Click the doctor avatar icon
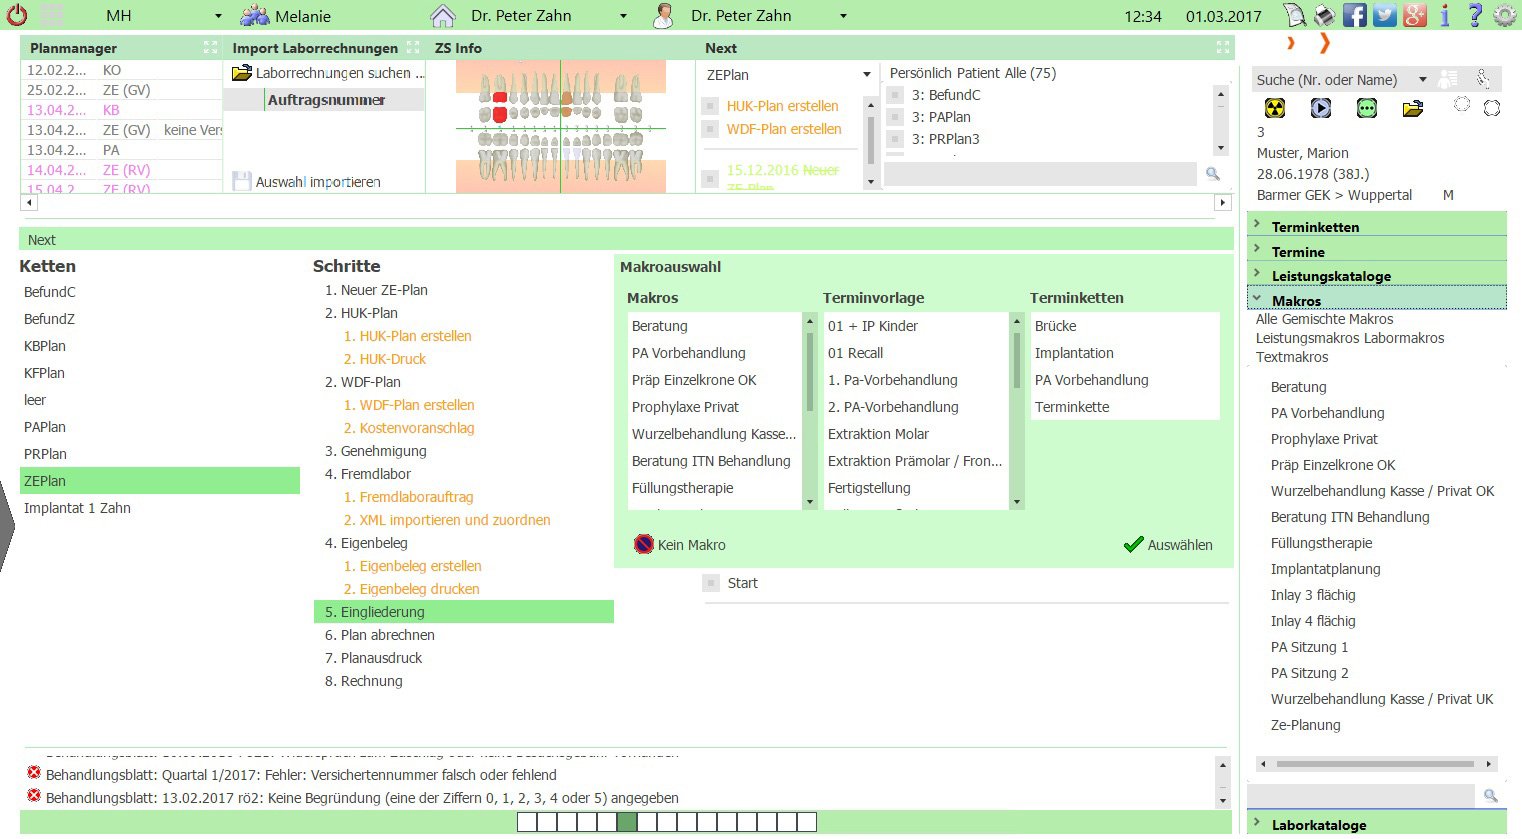The height and width of the screenshot is (839, 1522). point(663,15)
